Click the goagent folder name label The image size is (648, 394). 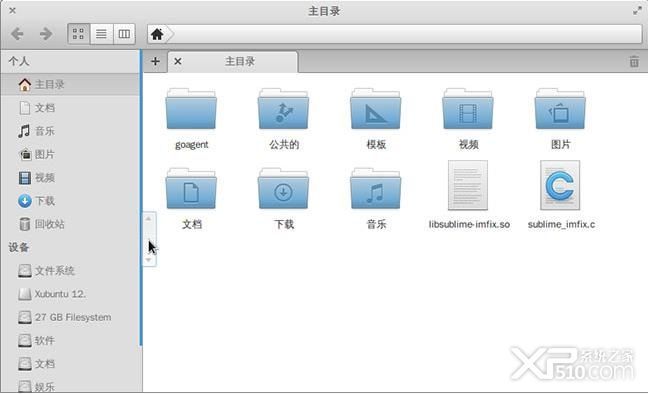point(192,145)
